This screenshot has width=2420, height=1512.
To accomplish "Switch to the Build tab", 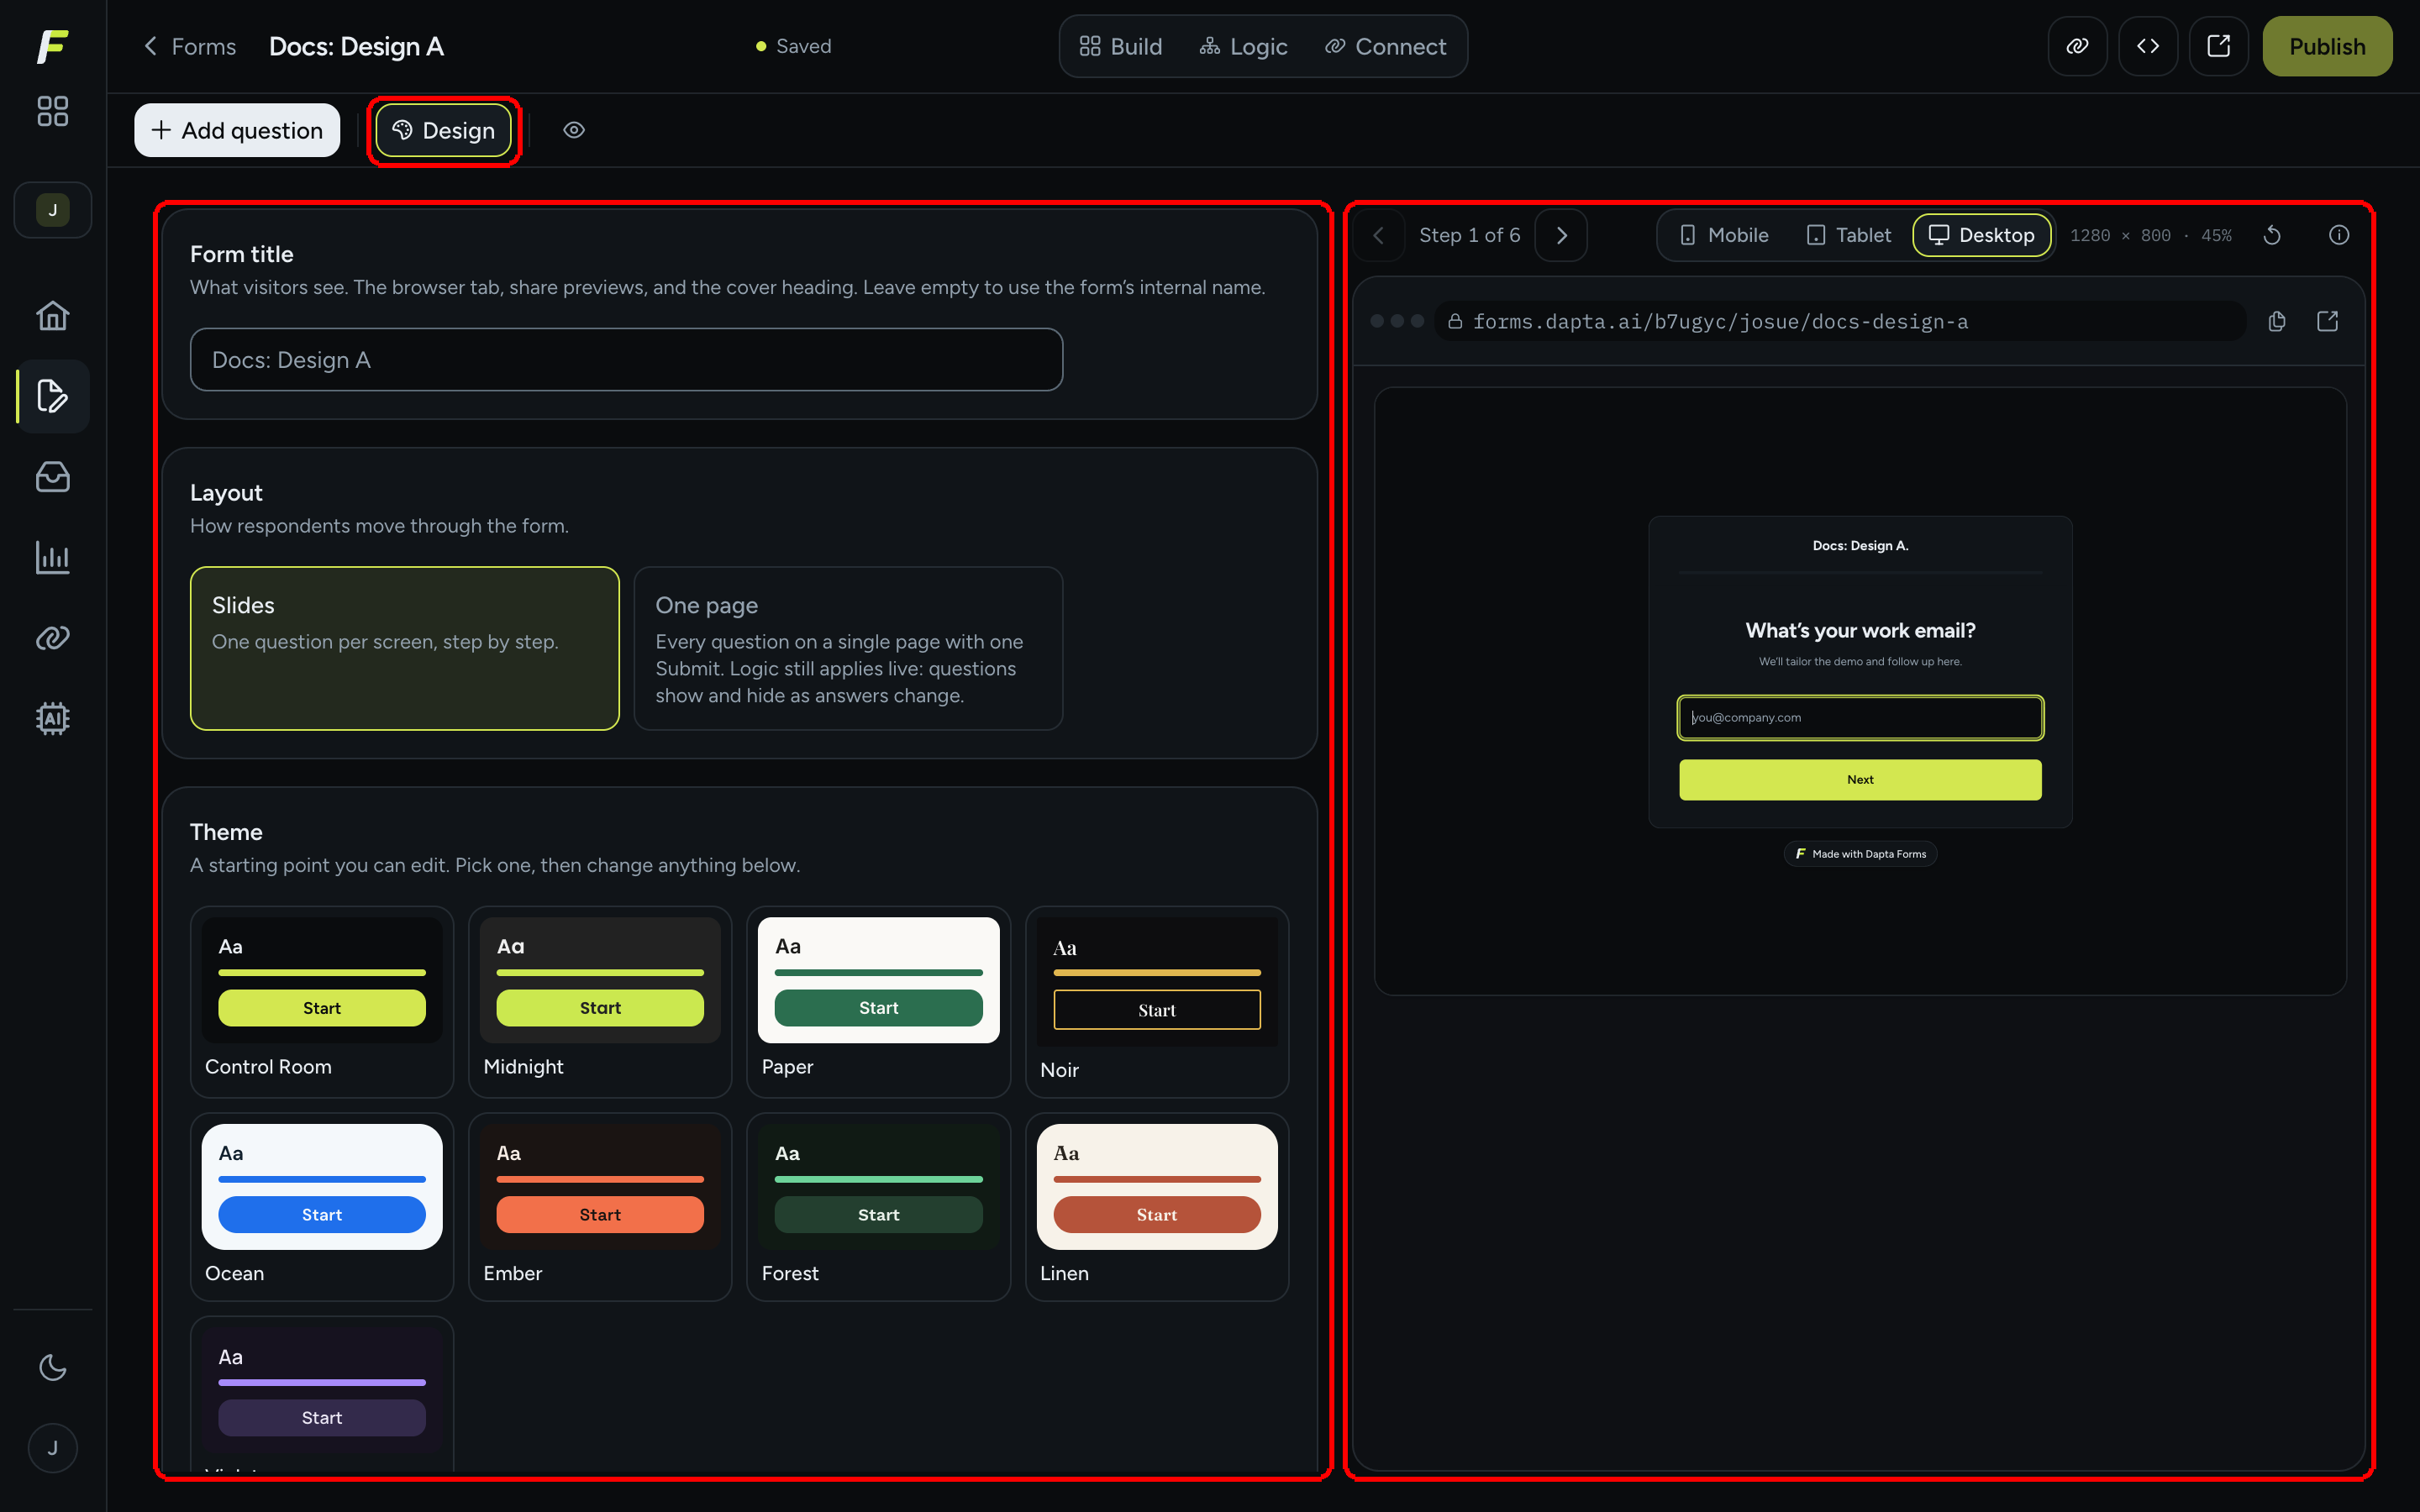I will pyautogui.click(x=1121, y=46).
